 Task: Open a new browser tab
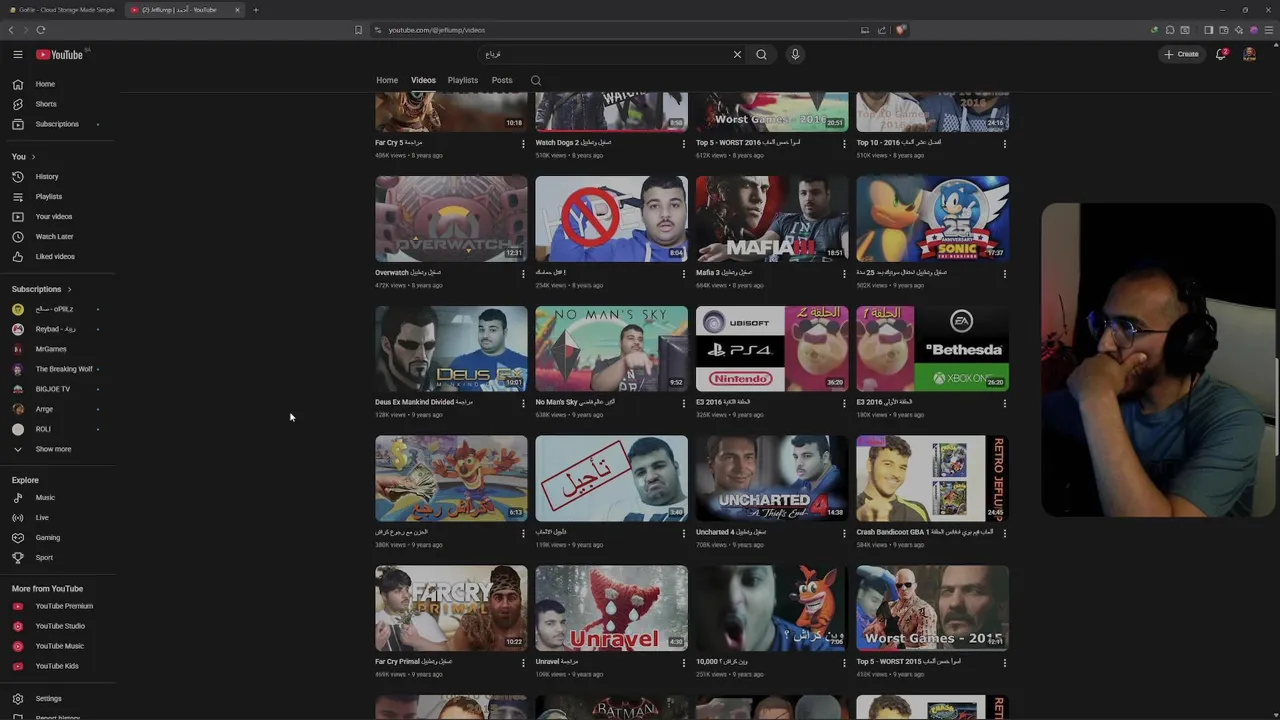click(255, 10)
